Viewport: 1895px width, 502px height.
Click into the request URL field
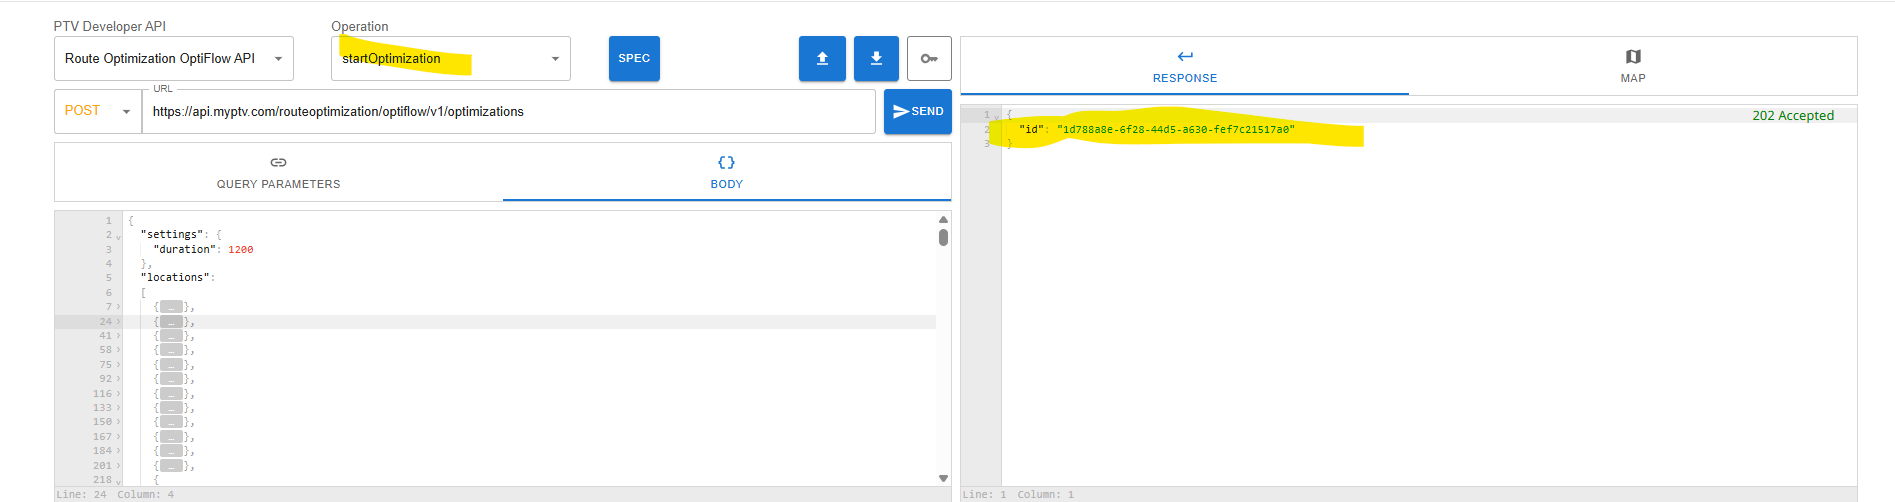508,112
